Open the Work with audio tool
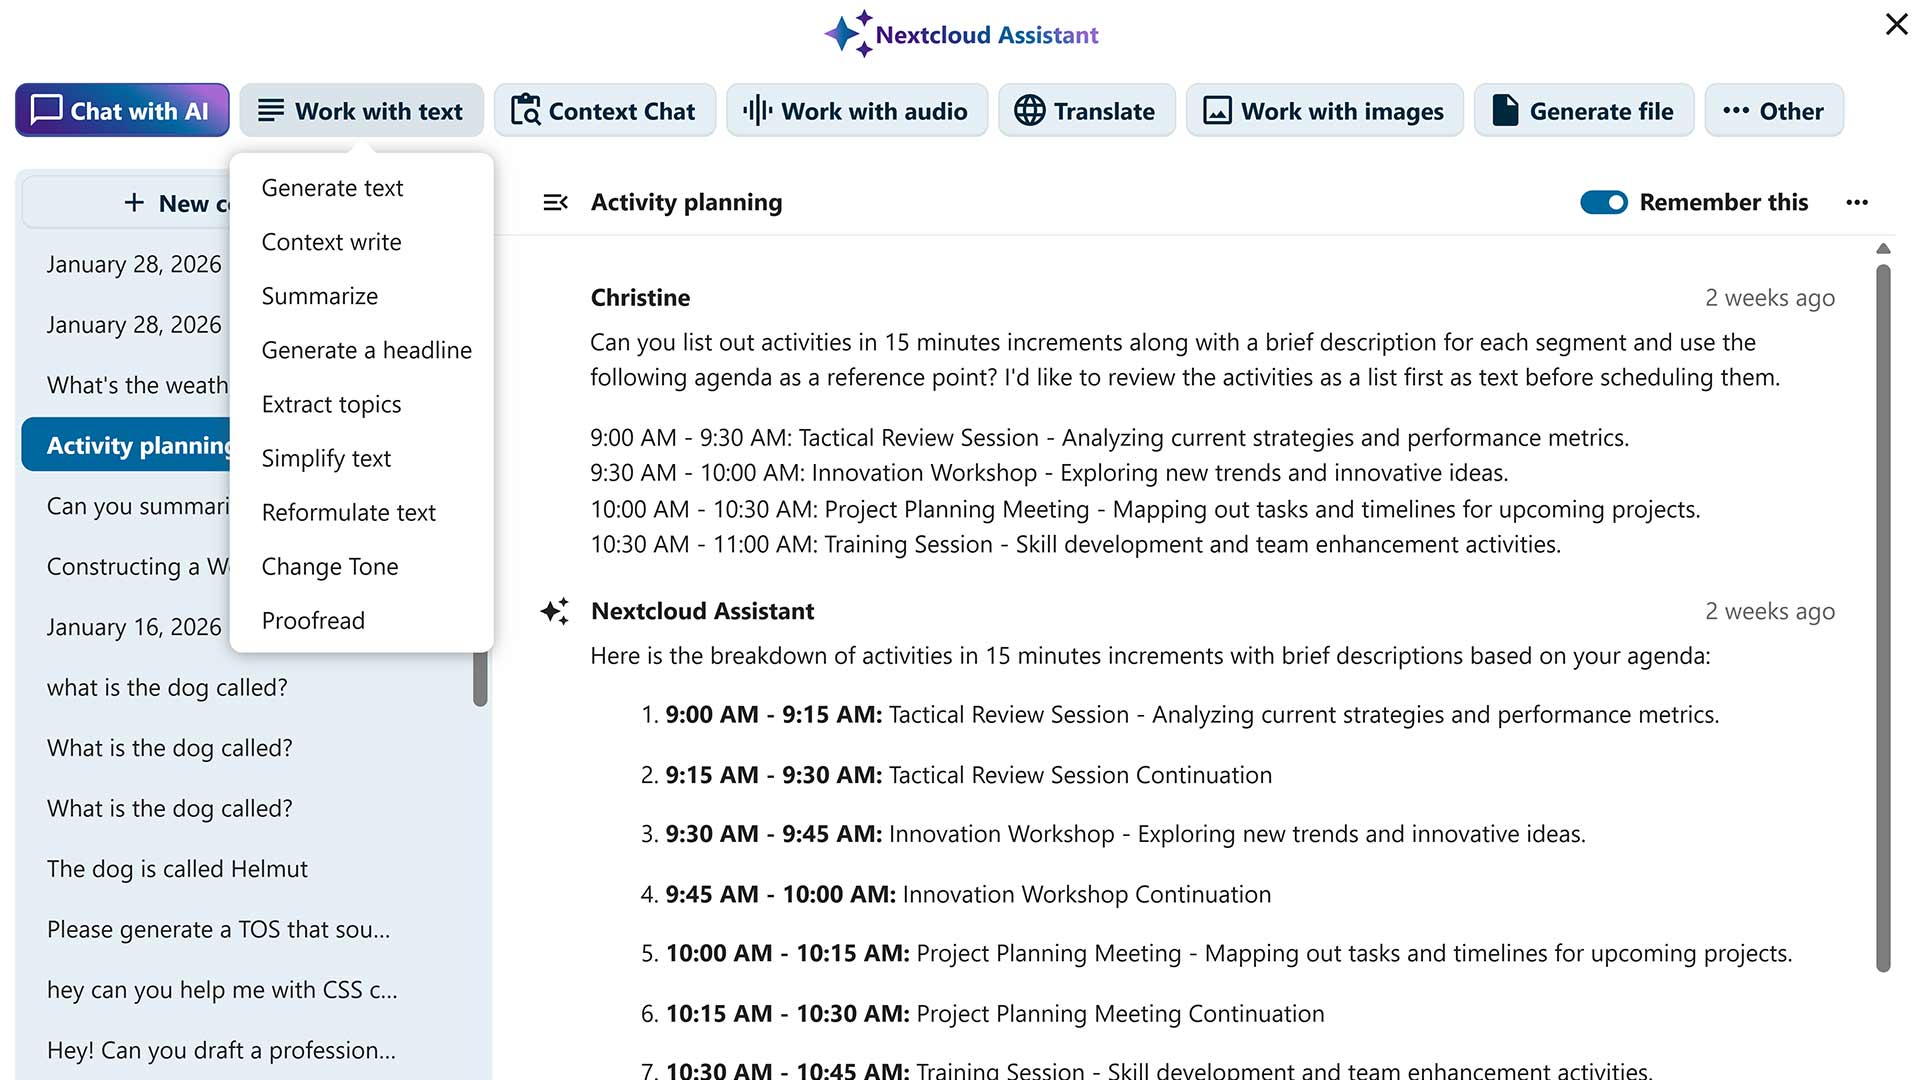Image resolution: width=1920 pixels, height=1080 pixels. coord(856,110)
